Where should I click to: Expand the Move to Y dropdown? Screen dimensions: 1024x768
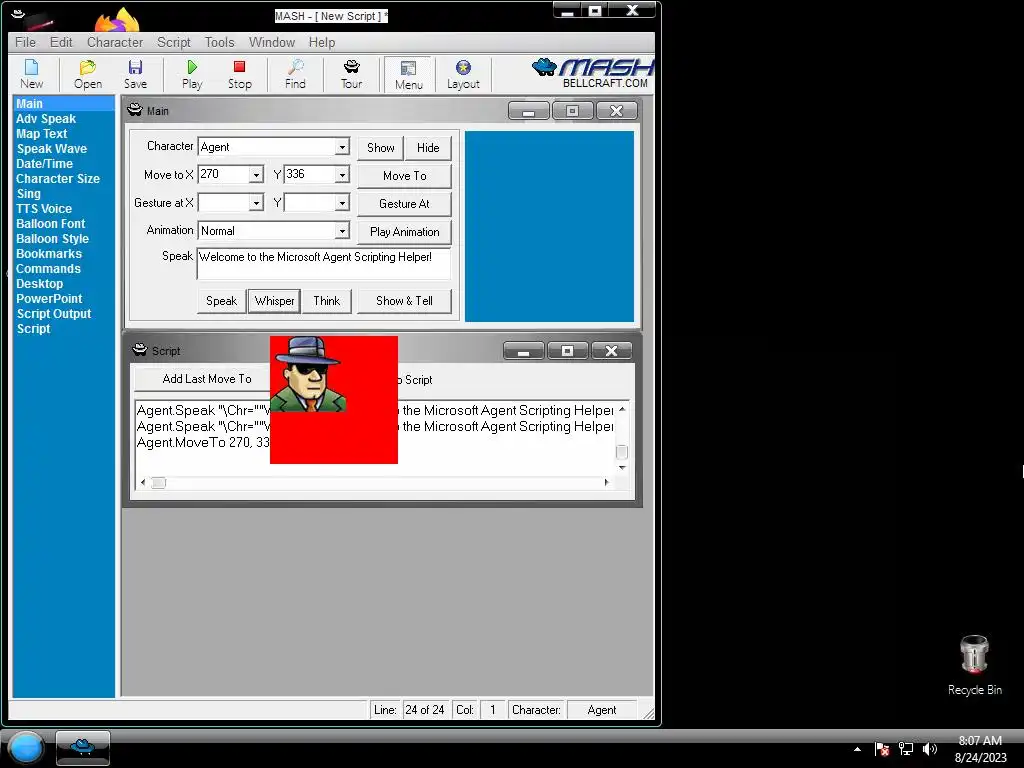tap(342, 175)
